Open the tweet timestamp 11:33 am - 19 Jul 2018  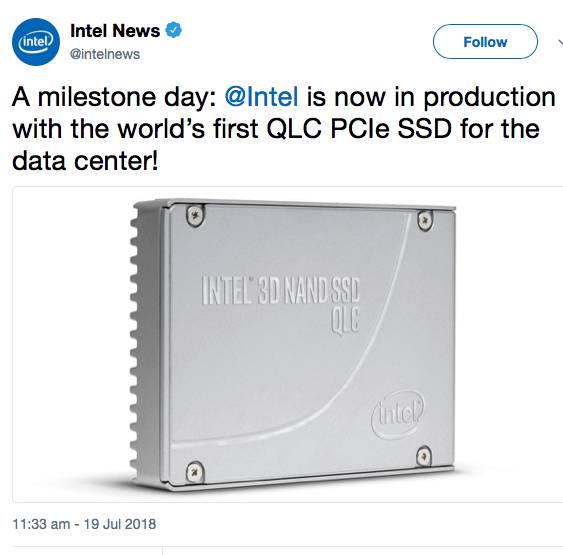84,524
